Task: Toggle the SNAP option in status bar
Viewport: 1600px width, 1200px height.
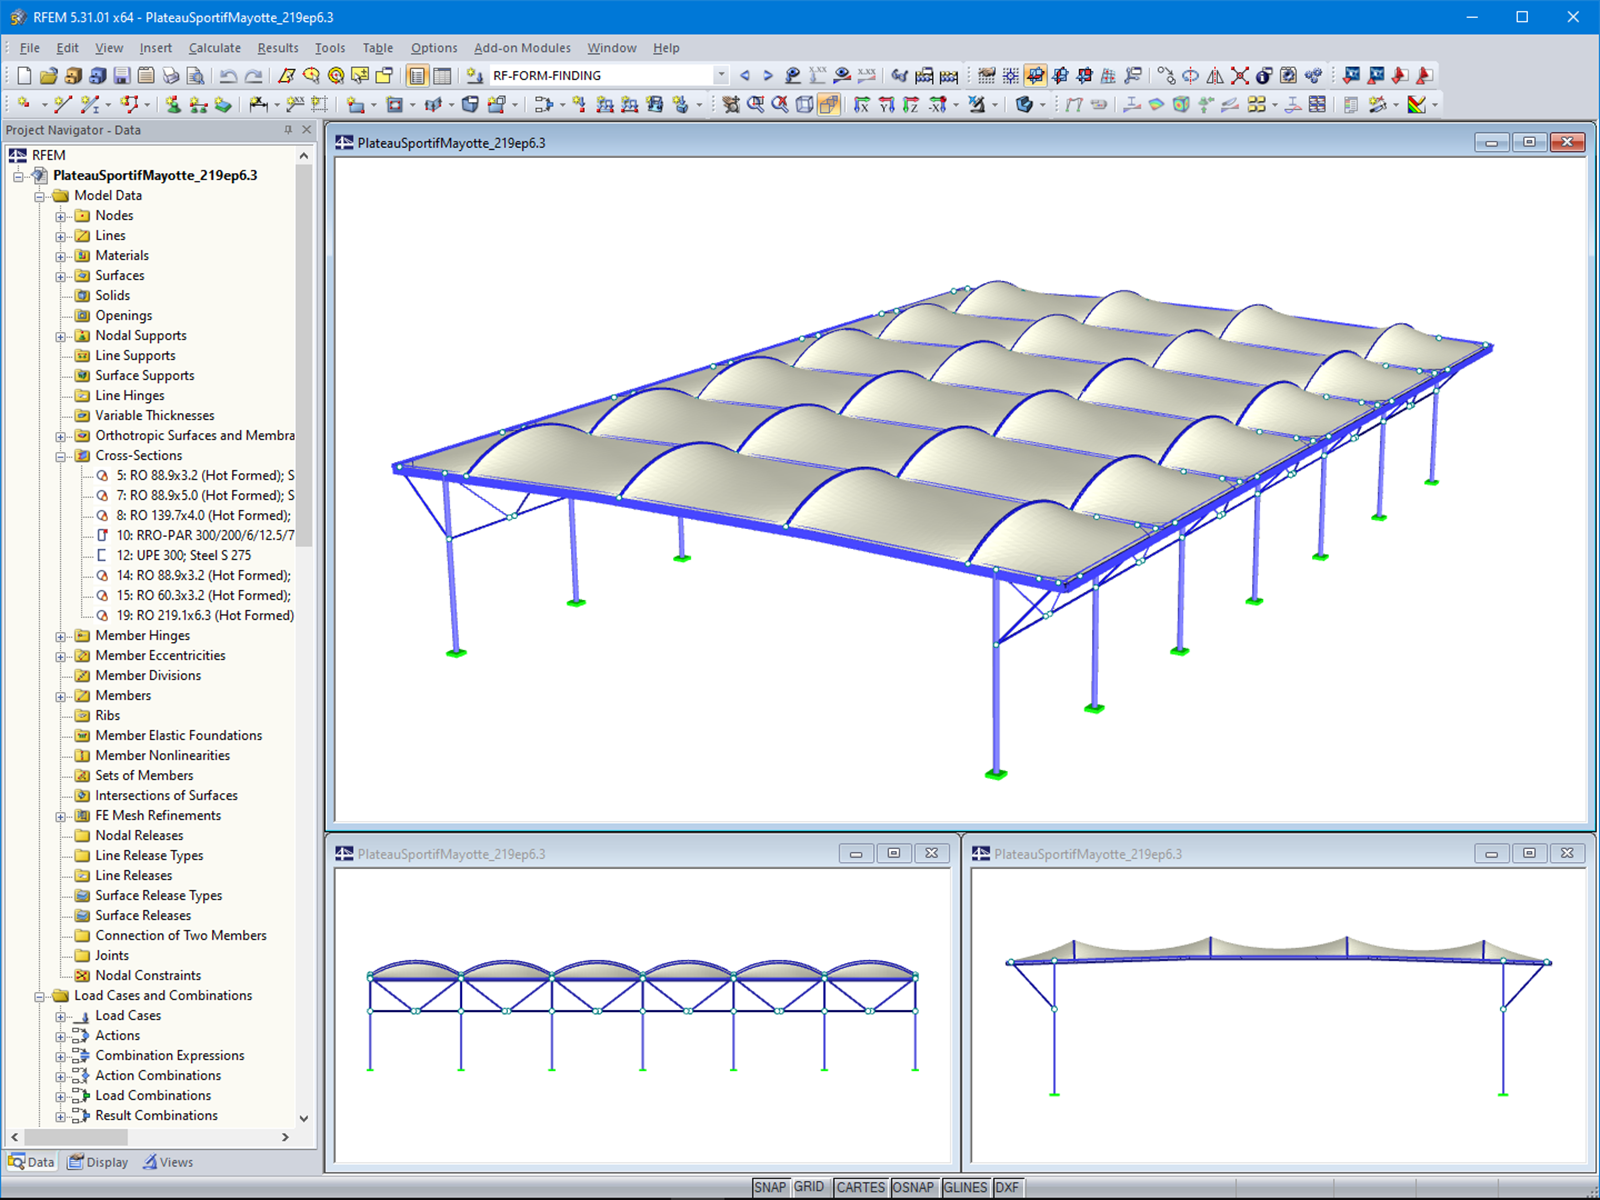Action: (x=771, y=1187)
